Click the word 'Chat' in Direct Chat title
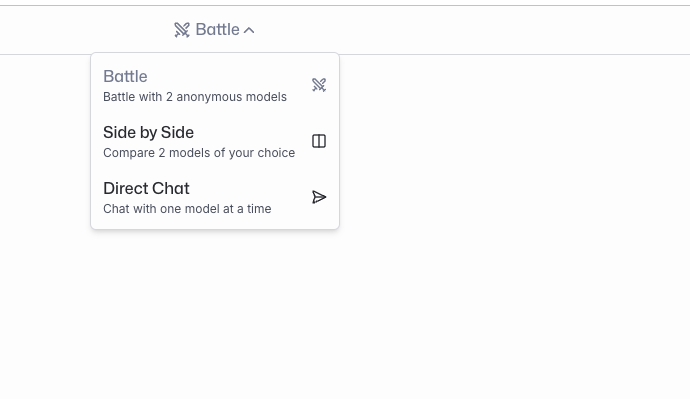 click(171, 188)
